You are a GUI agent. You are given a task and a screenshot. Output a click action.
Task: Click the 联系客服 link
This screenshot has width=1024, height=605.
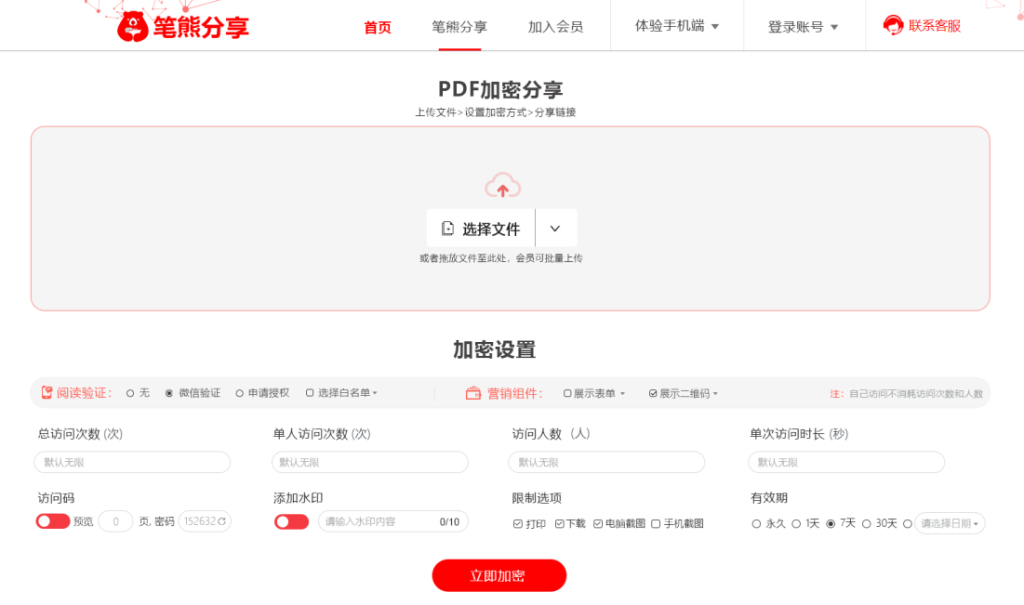935,25
